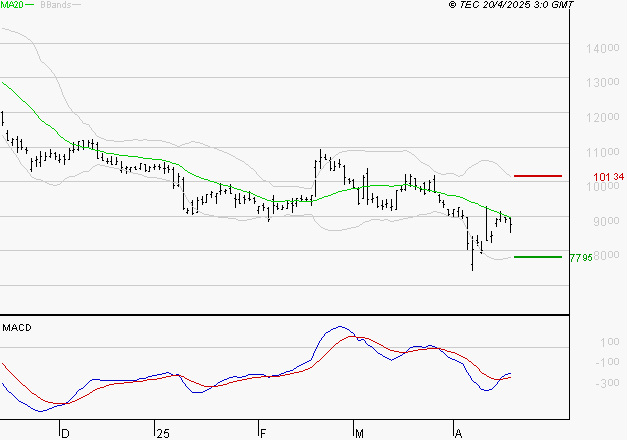Click the D month marker on time axis
Screen dimensions: 627x440
pos(65,433)
